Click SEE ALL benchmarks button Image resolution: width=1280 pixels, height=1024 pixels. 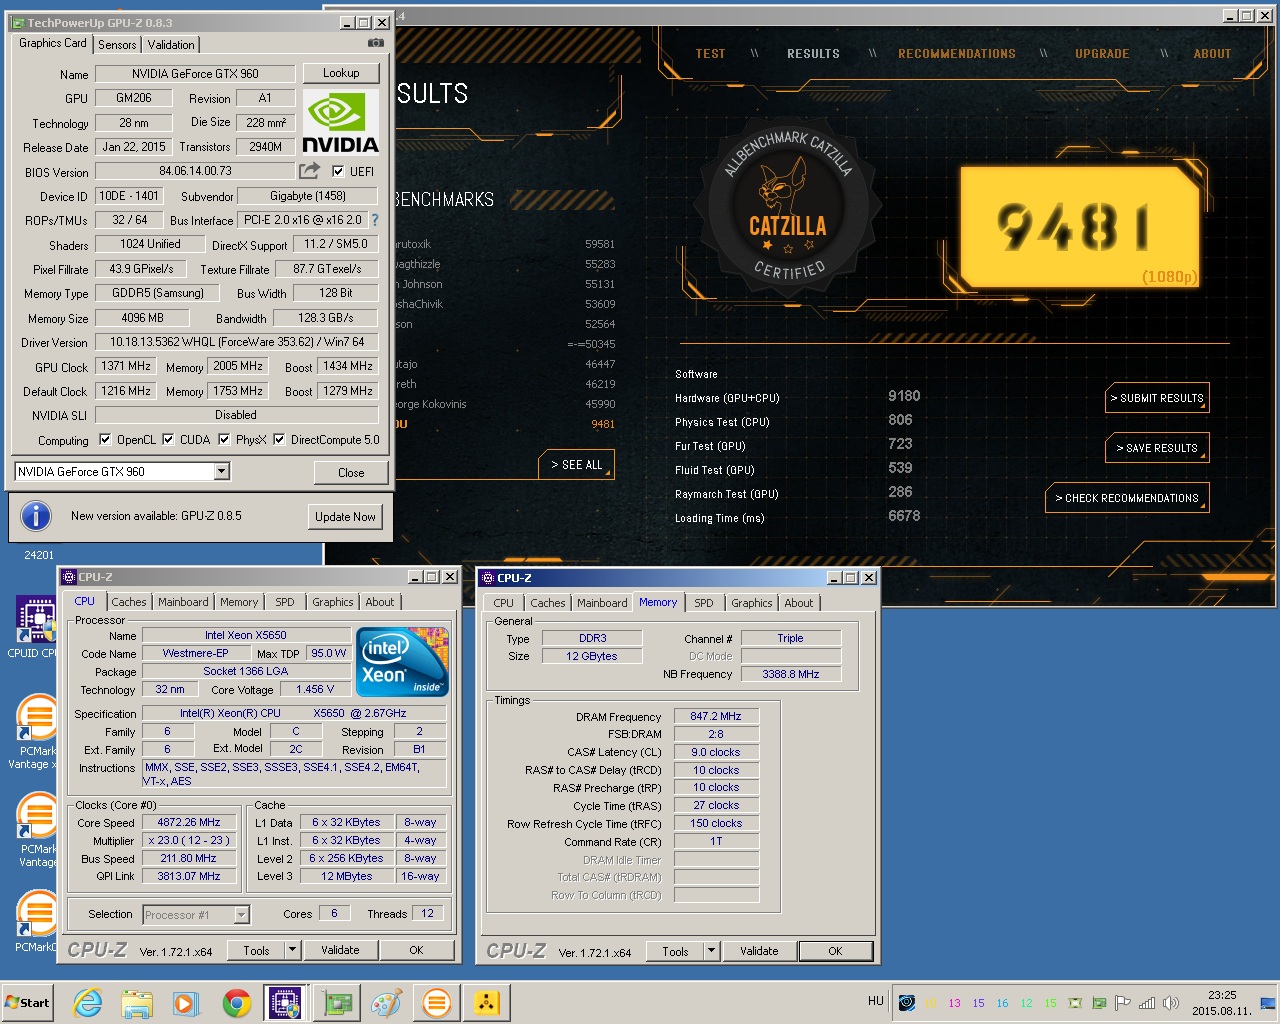coord(577,465)
